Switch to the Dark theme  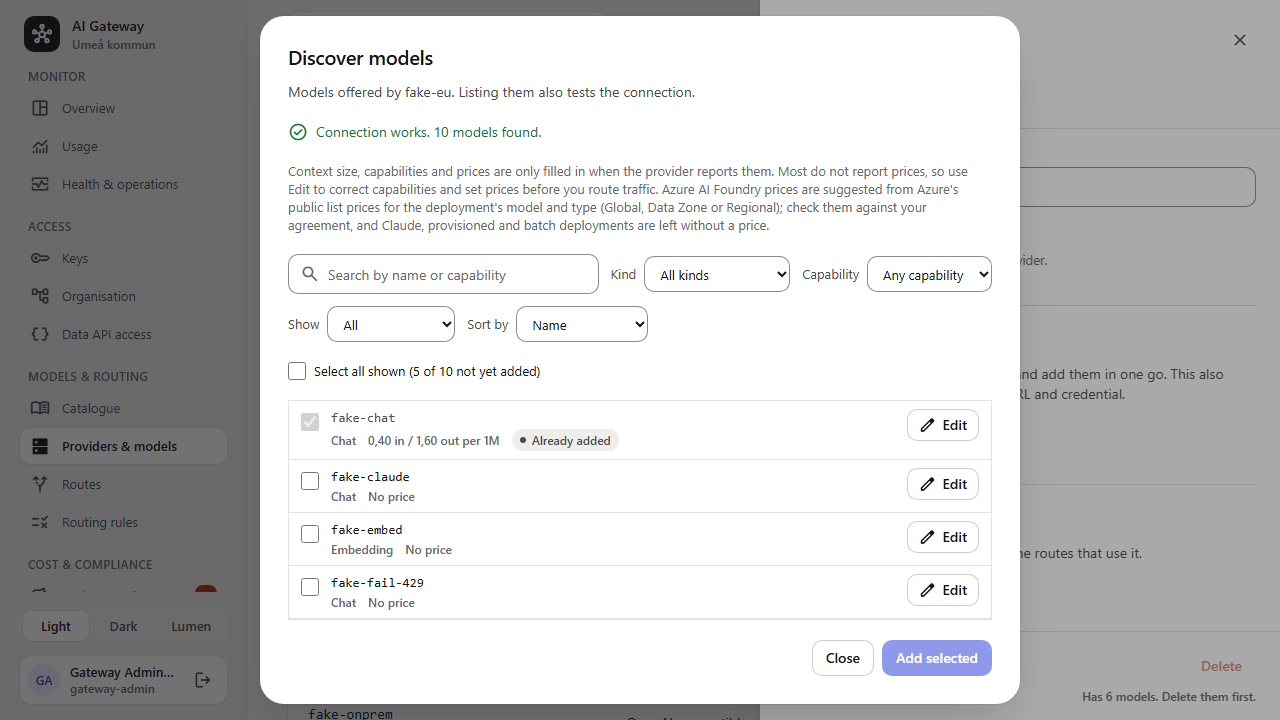click(x=124, y=626)
